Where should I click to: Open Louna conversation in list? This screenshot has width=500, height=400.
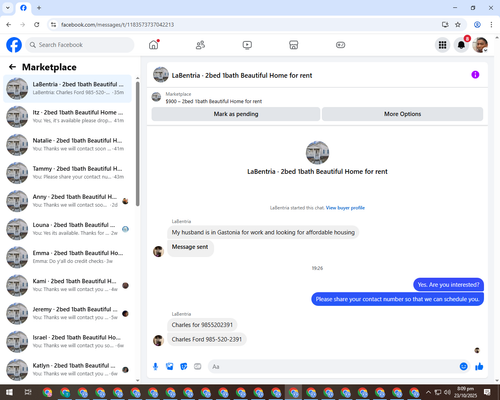point(67,229)
